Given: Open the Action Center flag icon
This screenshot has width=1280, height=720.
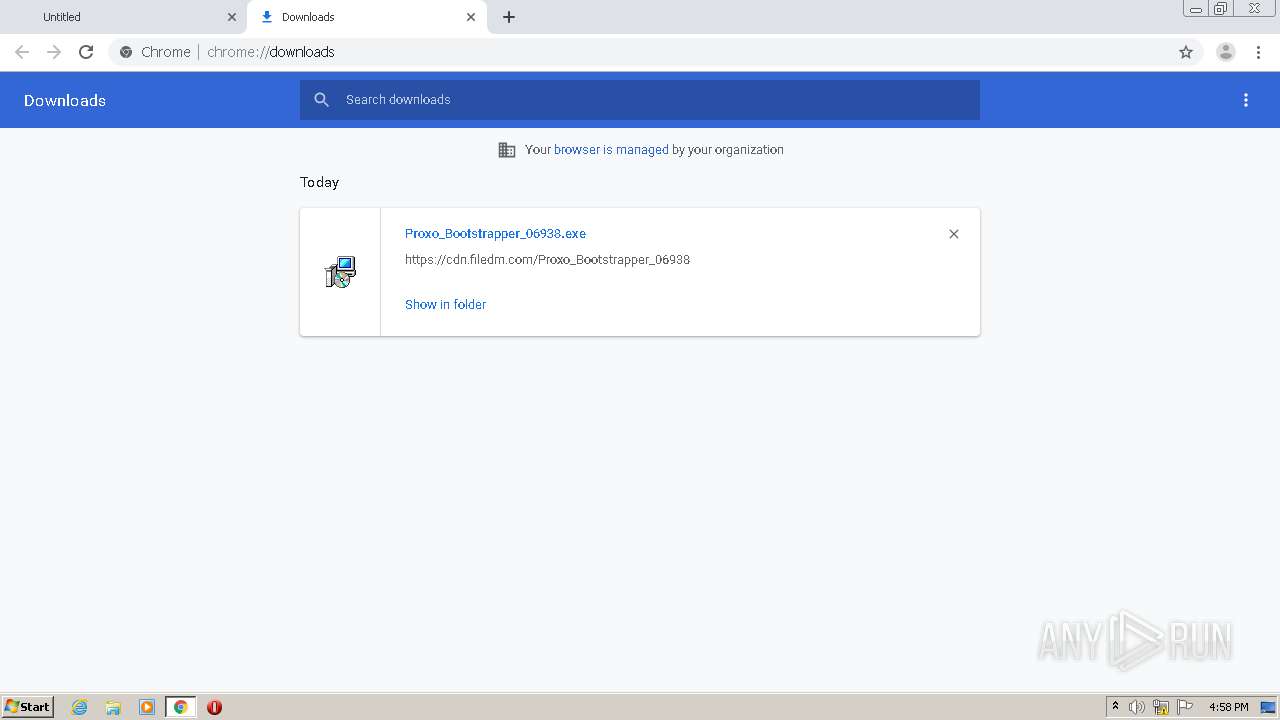Looking at the screenshot, I should click(1185, 707).
